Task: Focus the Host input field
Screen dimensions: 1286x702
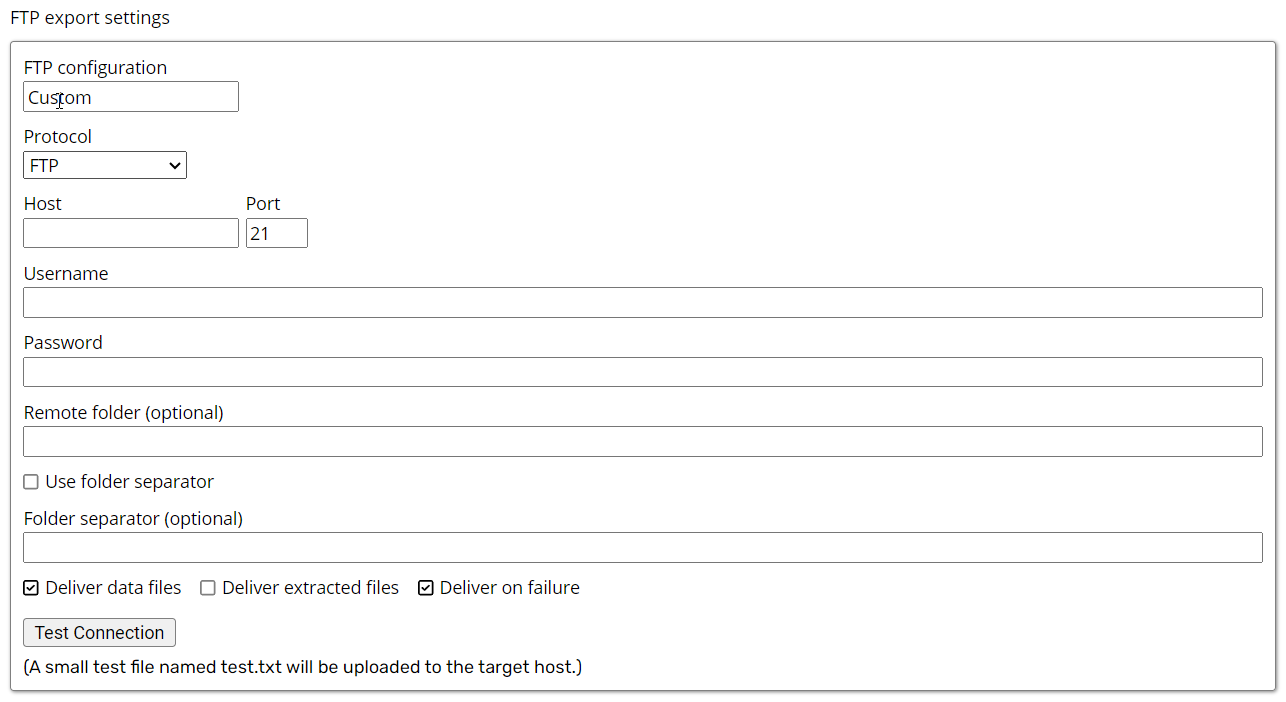Action: pyautogui.click(x=130, y=234)
